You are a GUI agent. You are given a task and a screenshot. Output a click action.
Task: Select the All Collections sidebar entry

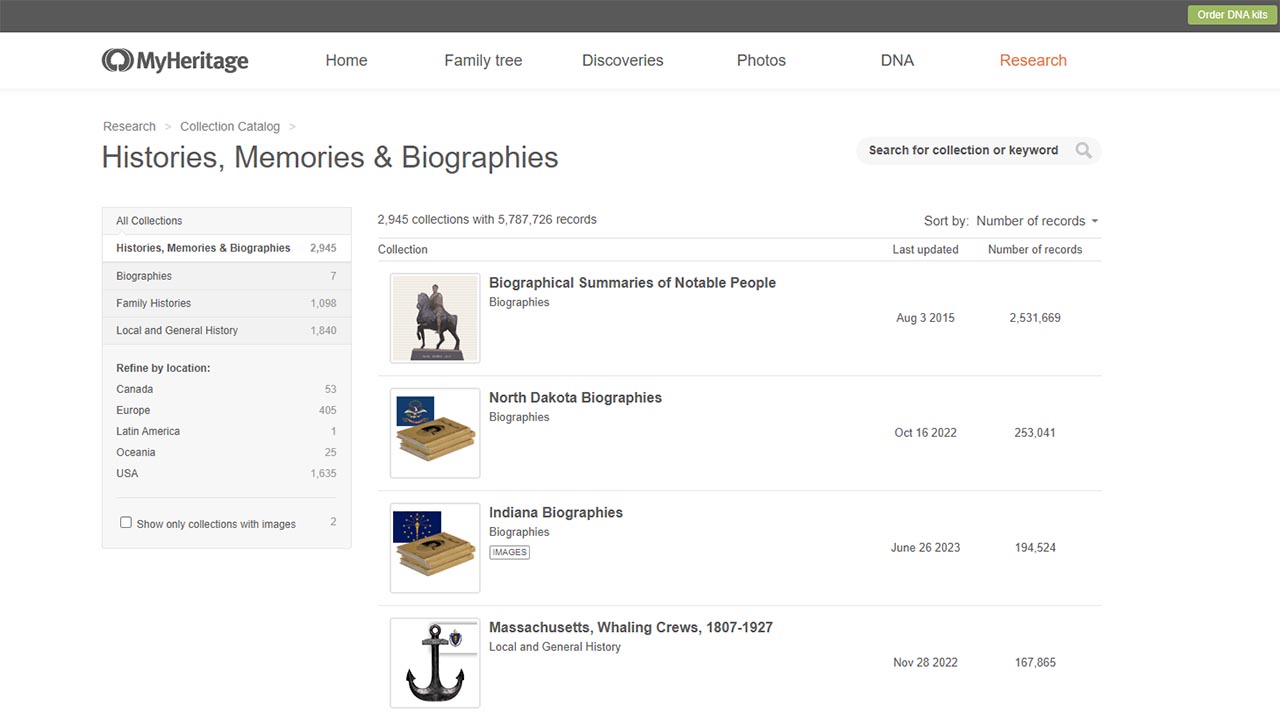(x=148, y=220)
